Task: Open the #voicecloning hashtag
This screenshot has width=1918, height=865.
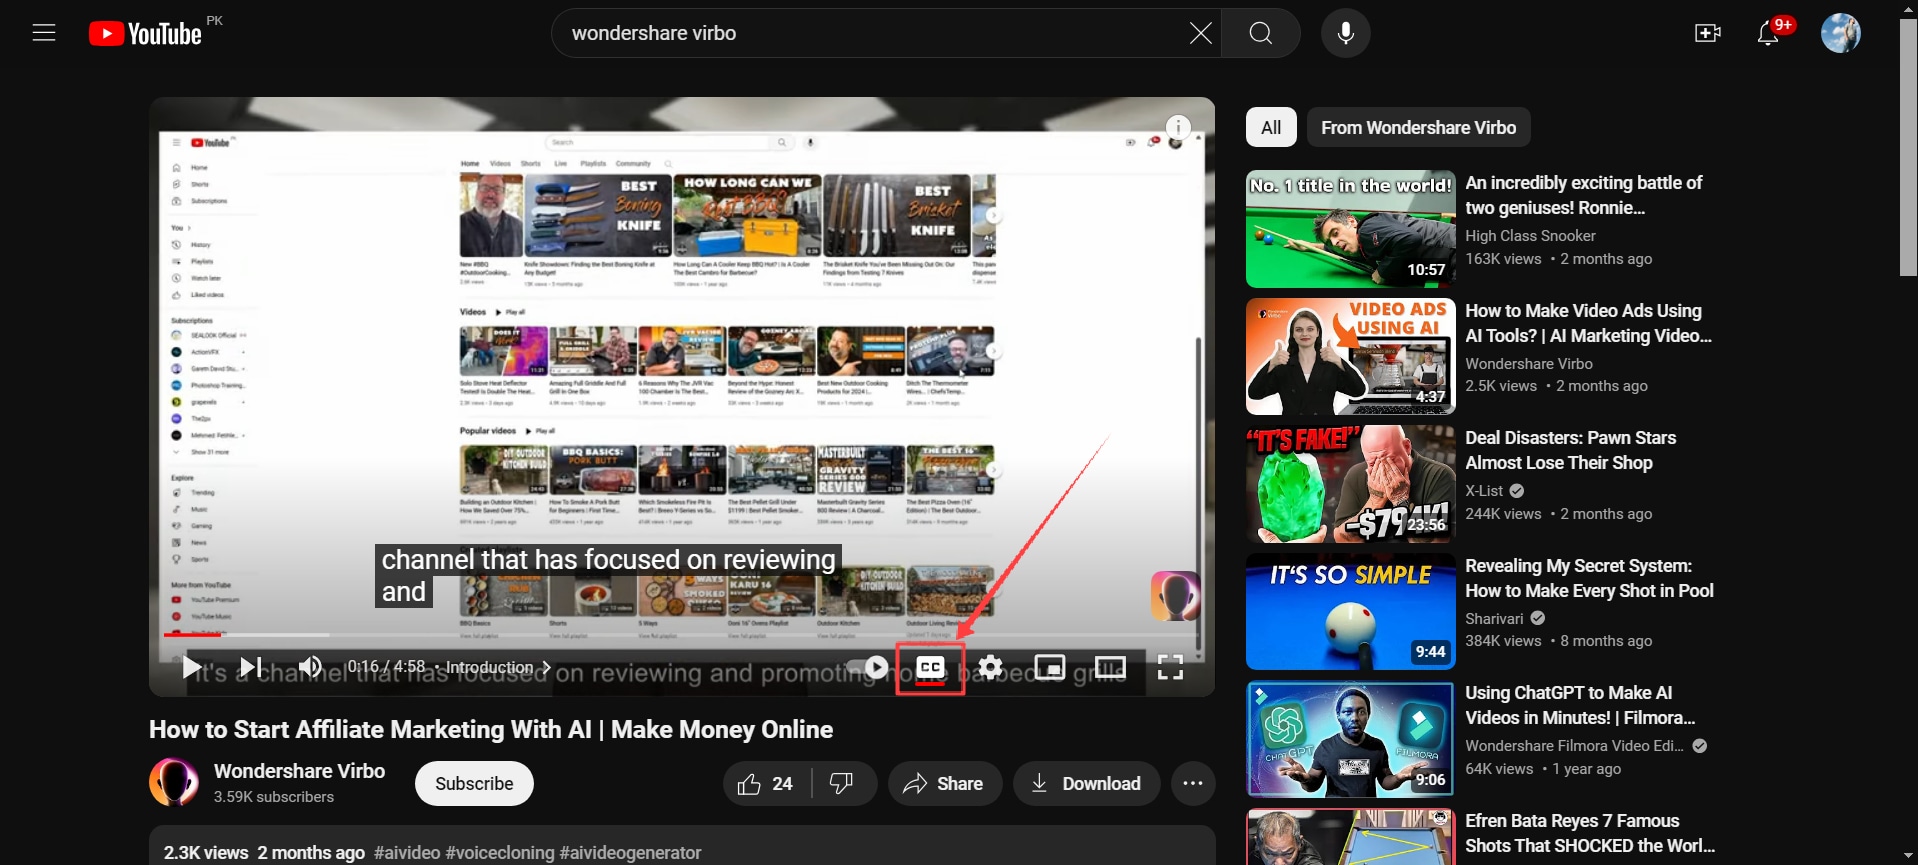Action: [x=500, y=853]
